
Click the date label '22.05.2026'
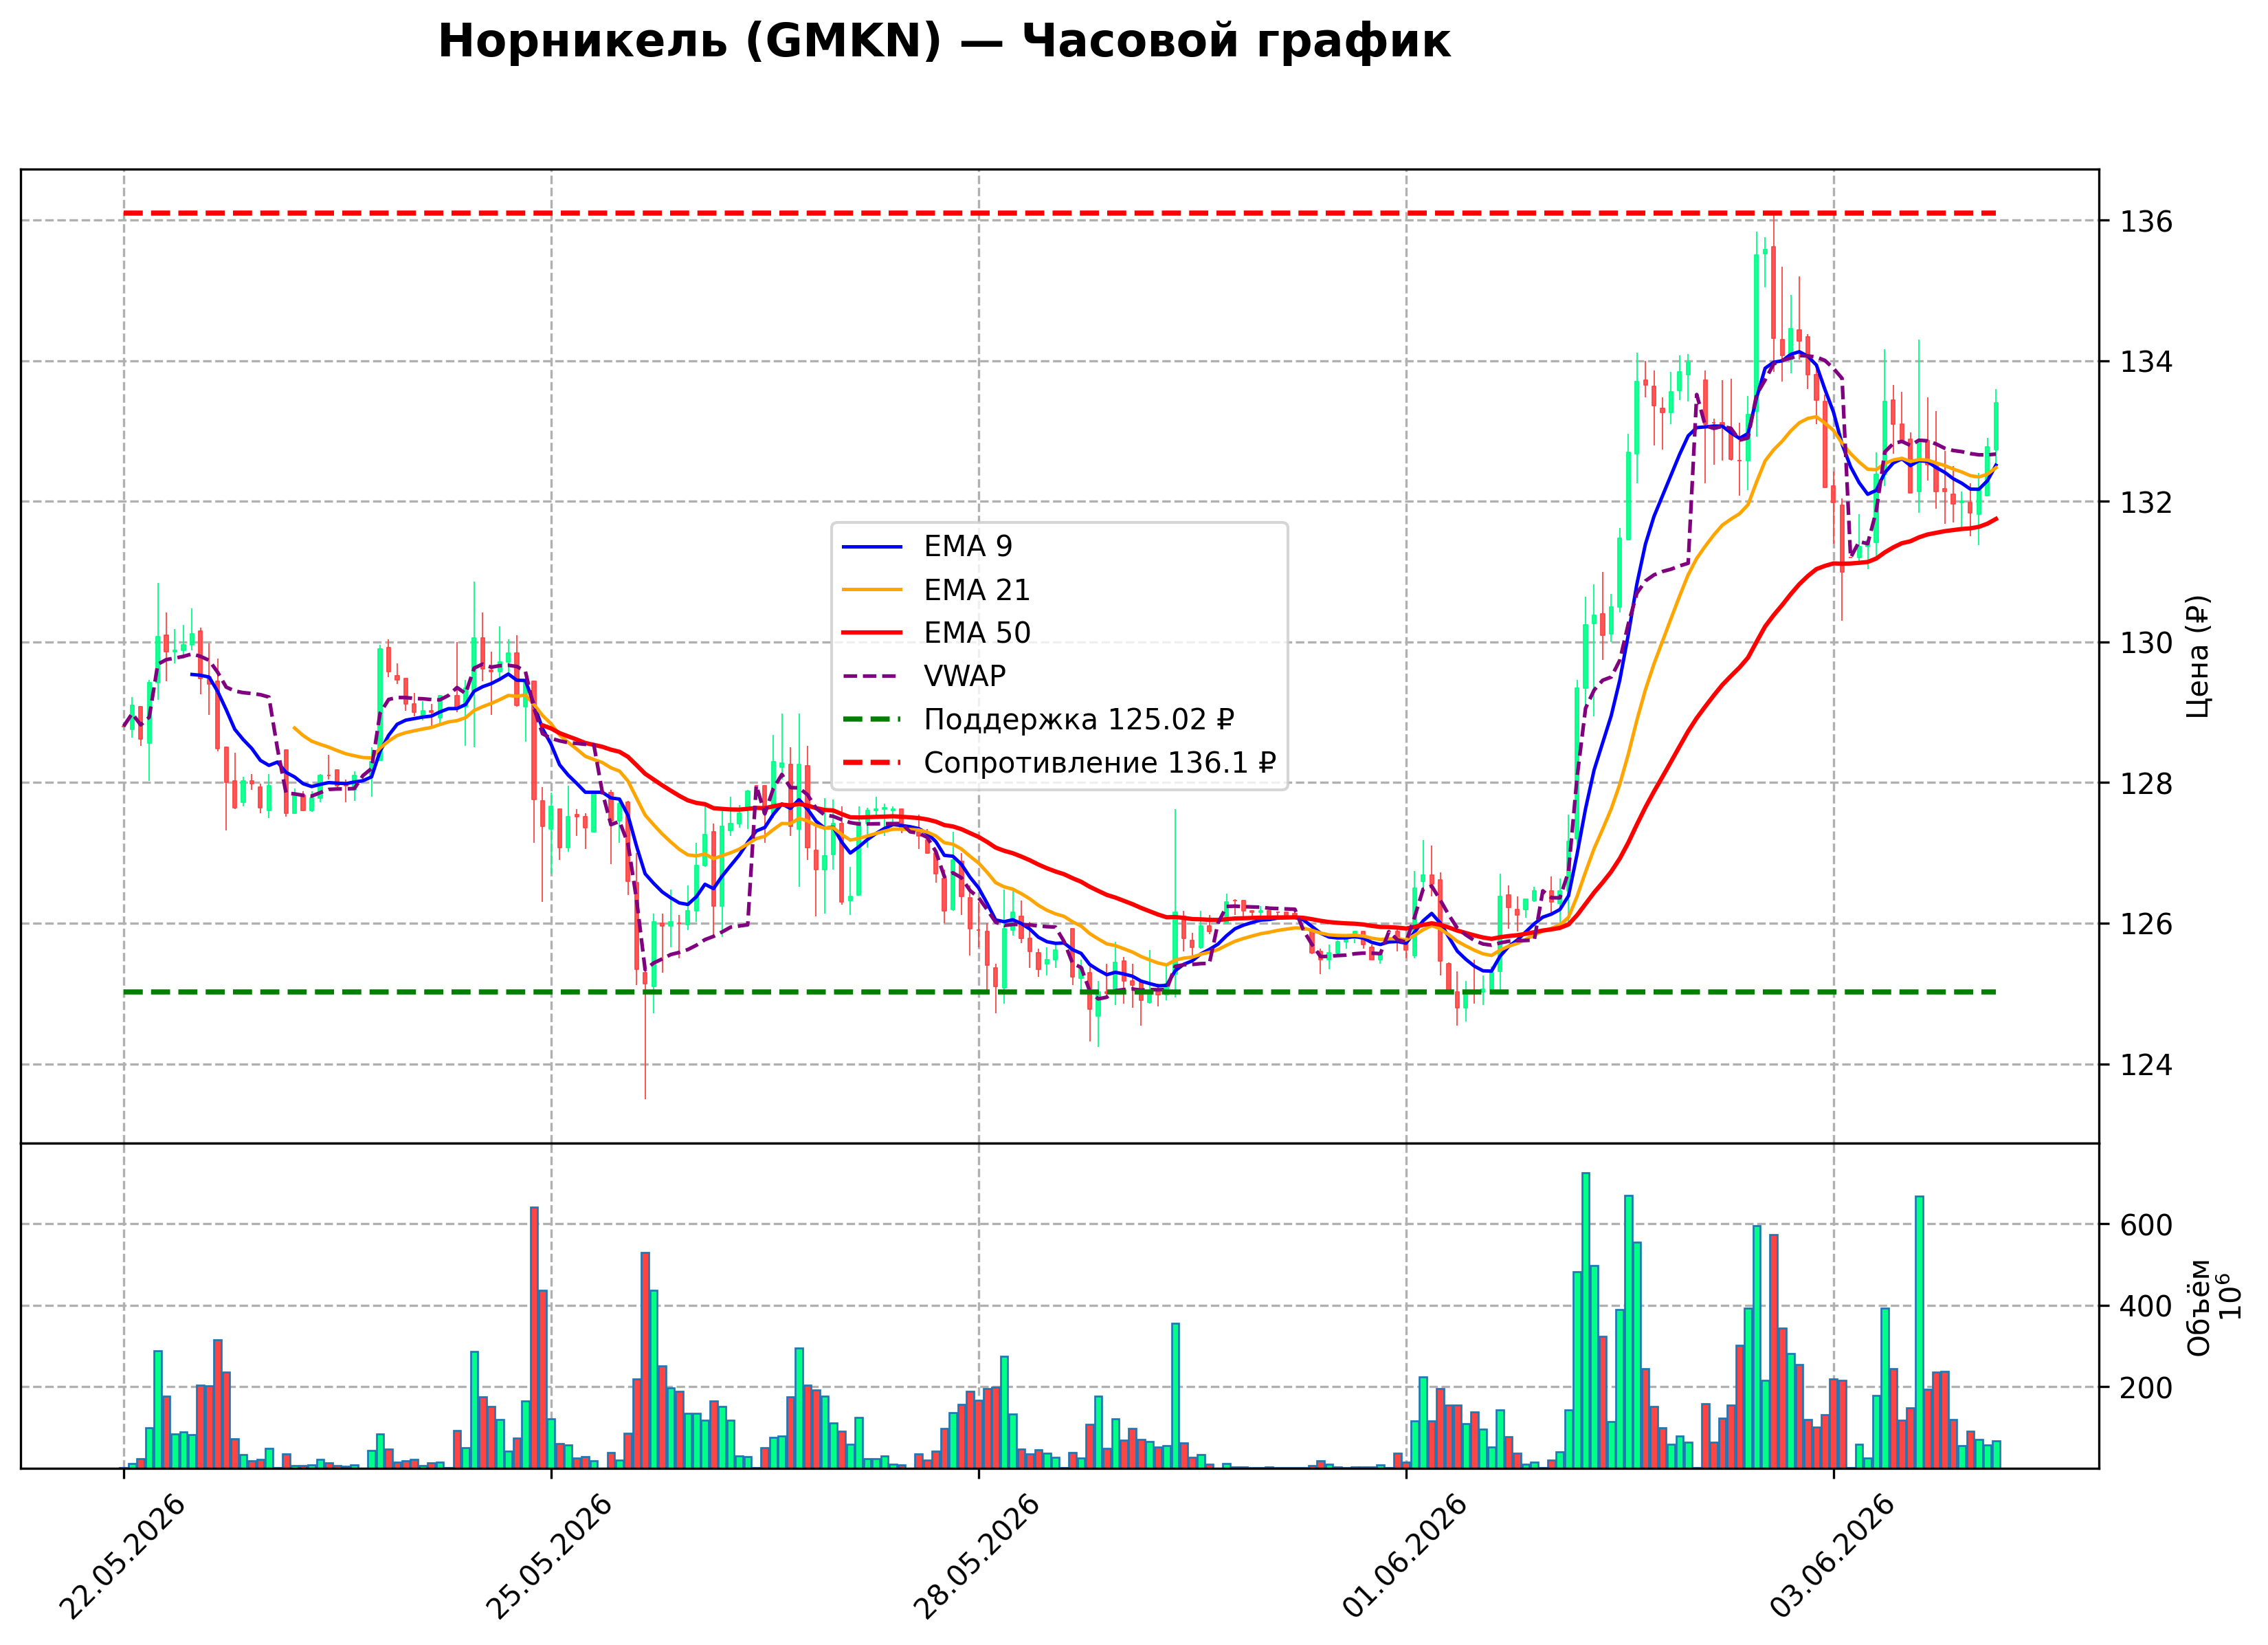pos(122,1558)
